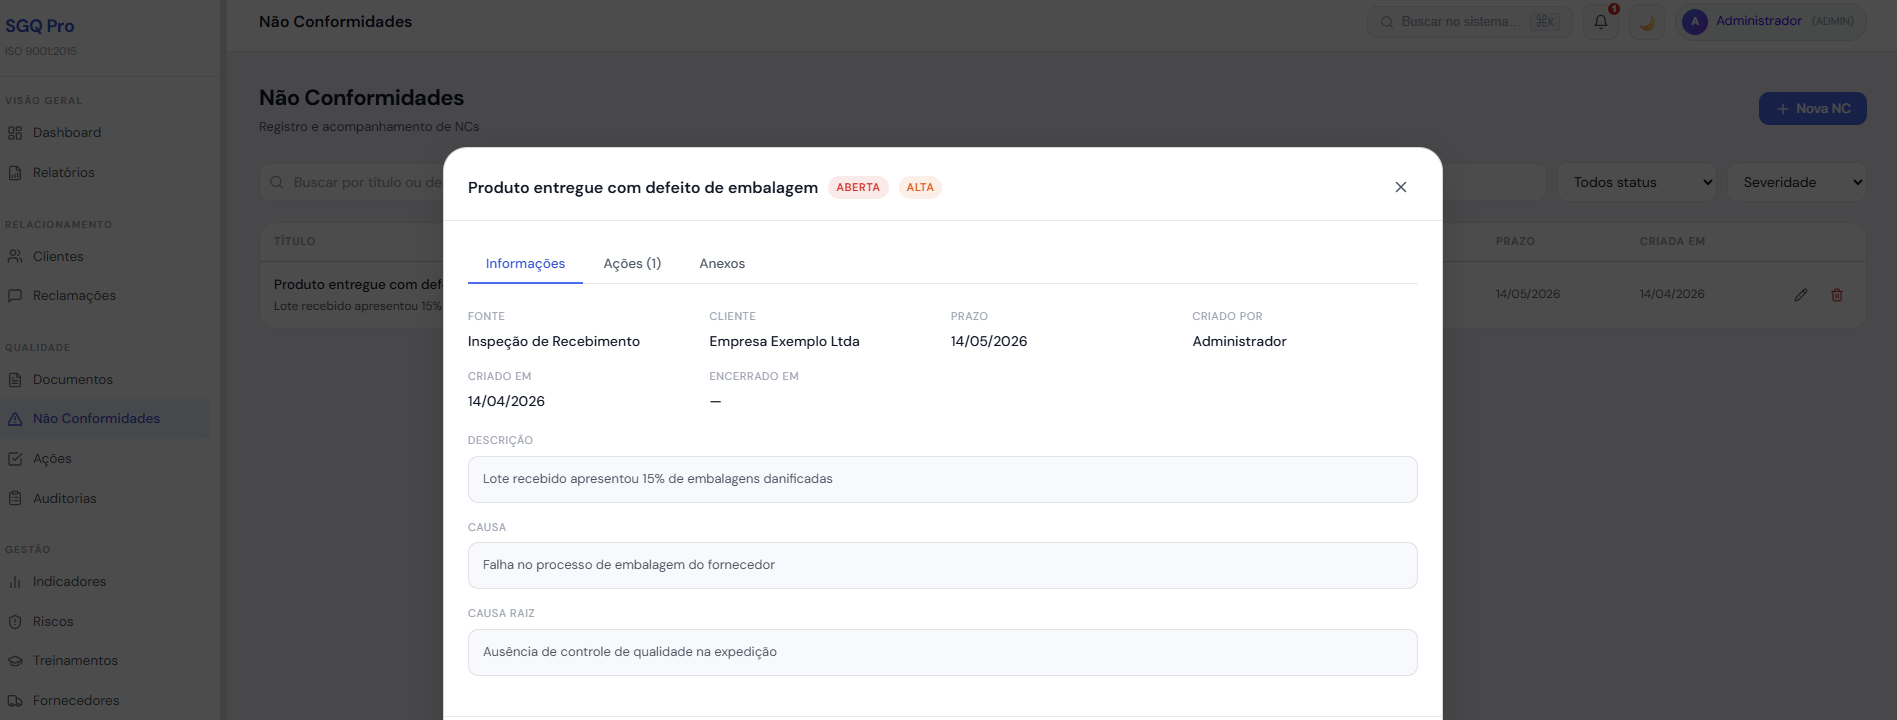1897x720 pixels.
Task: Navigate to Documentos in sidebar
Action: [x=72, y=380]
